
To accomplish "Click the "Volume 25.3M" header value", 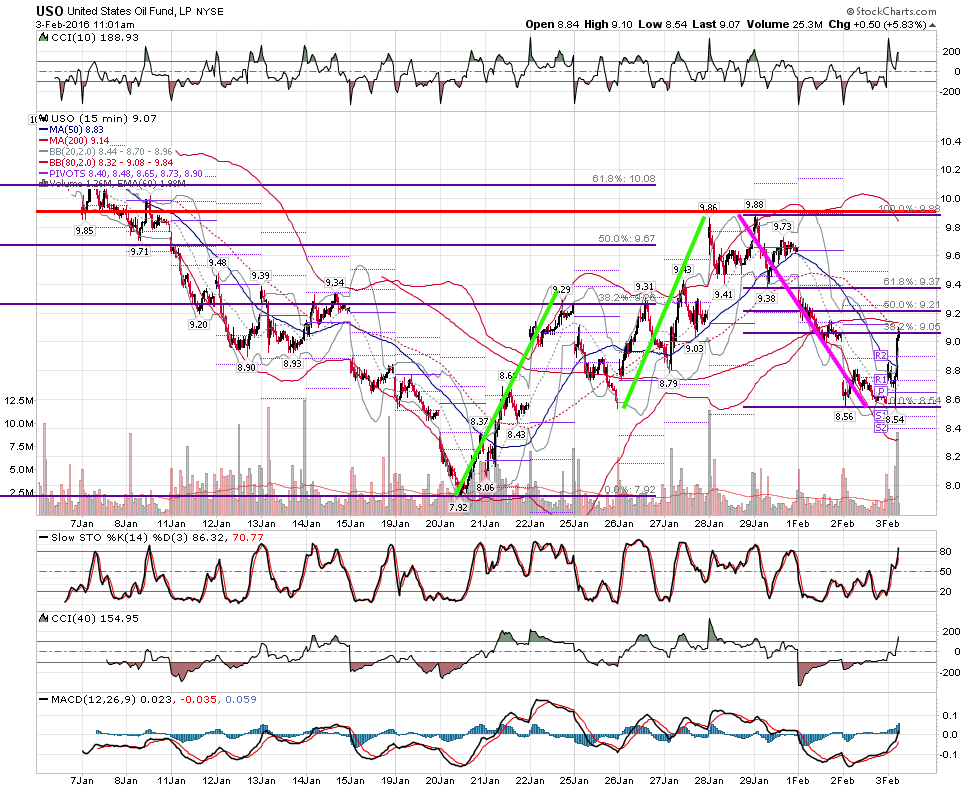I will (x=784, y=24).
